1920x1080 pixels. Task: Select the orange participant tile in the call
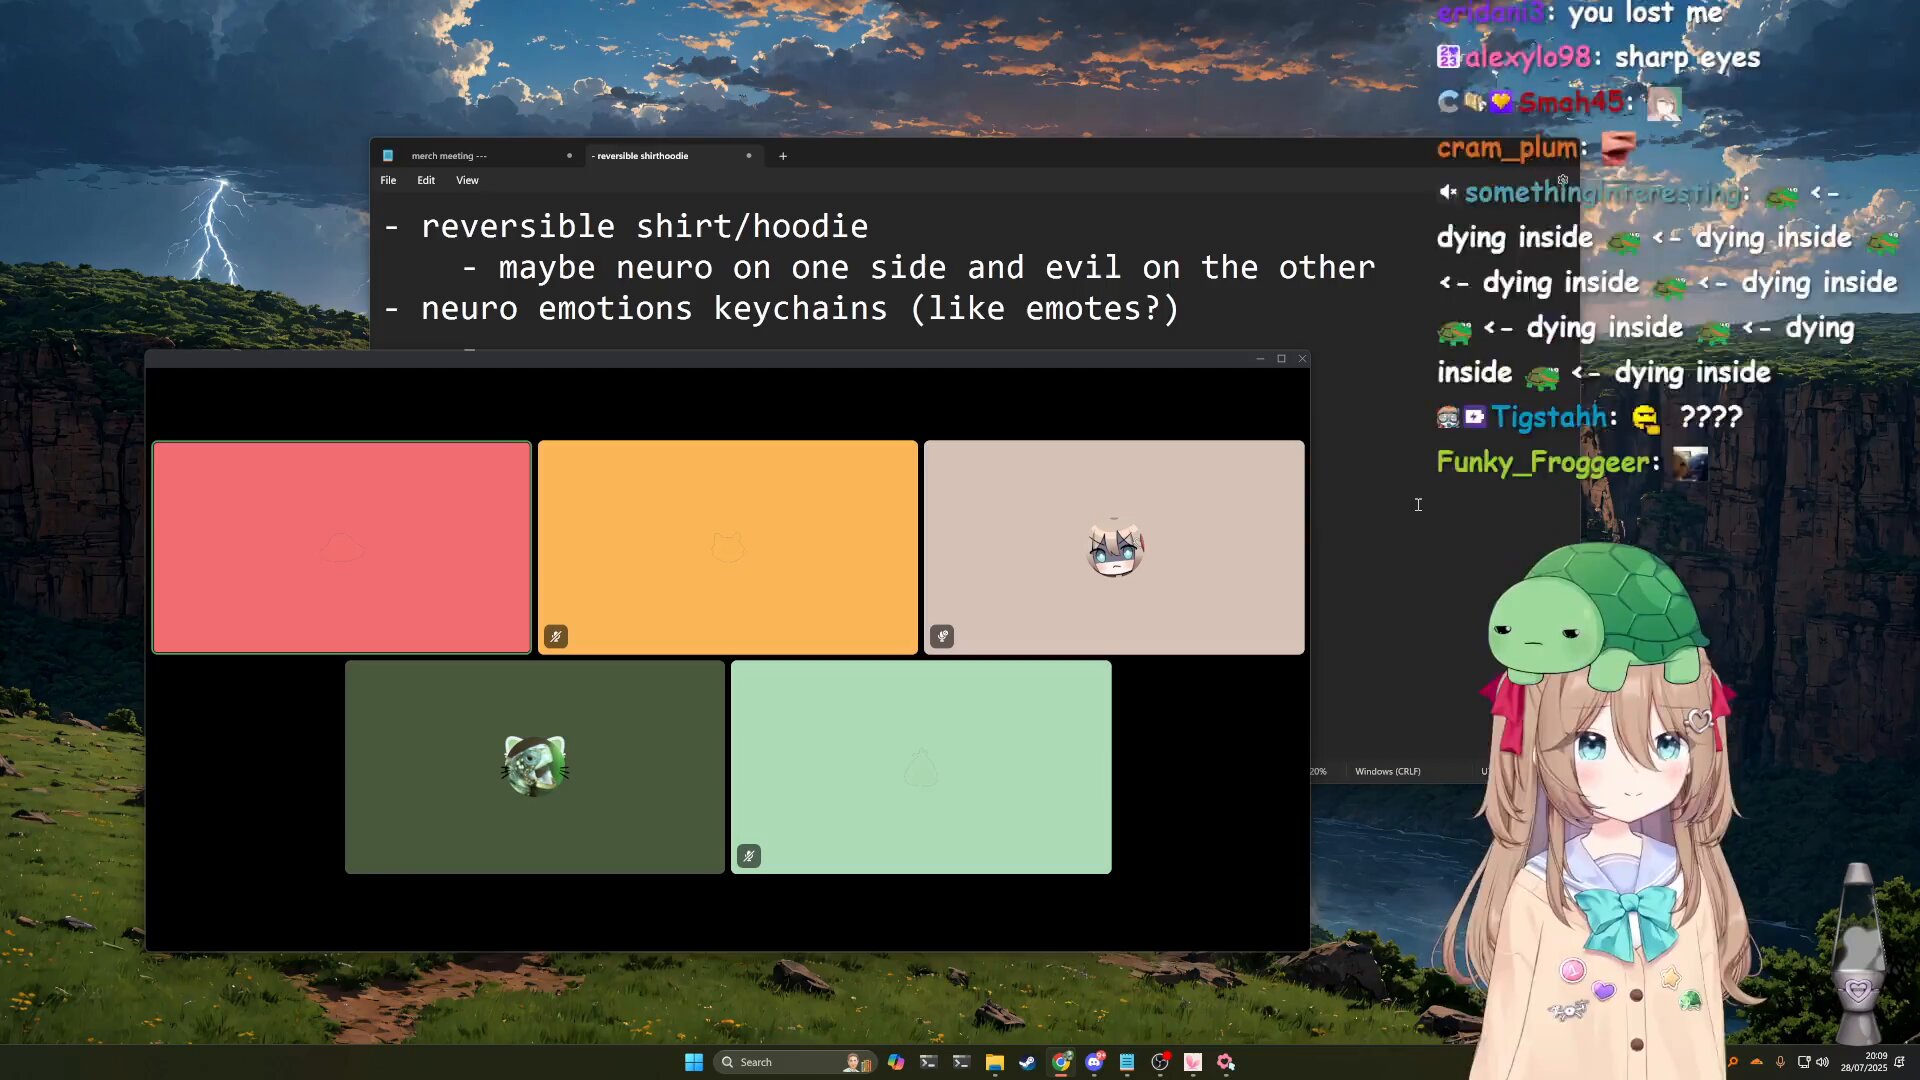pyautogui.click(x=728, y=547)
